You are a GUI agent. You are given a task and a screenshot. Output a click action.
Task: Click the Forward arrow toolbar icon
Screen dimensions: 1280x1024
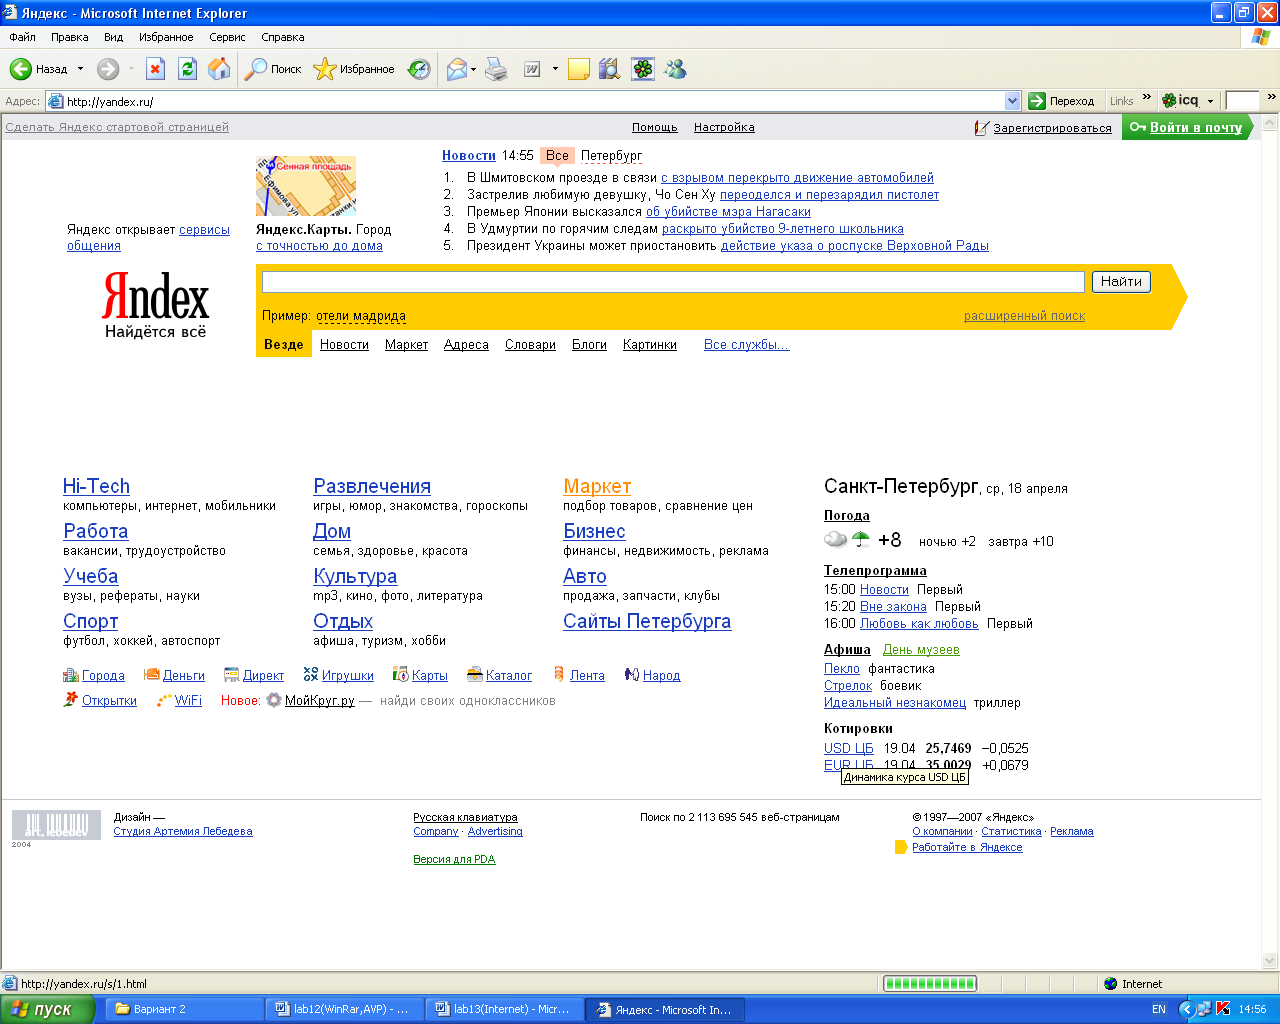(108, 69)
